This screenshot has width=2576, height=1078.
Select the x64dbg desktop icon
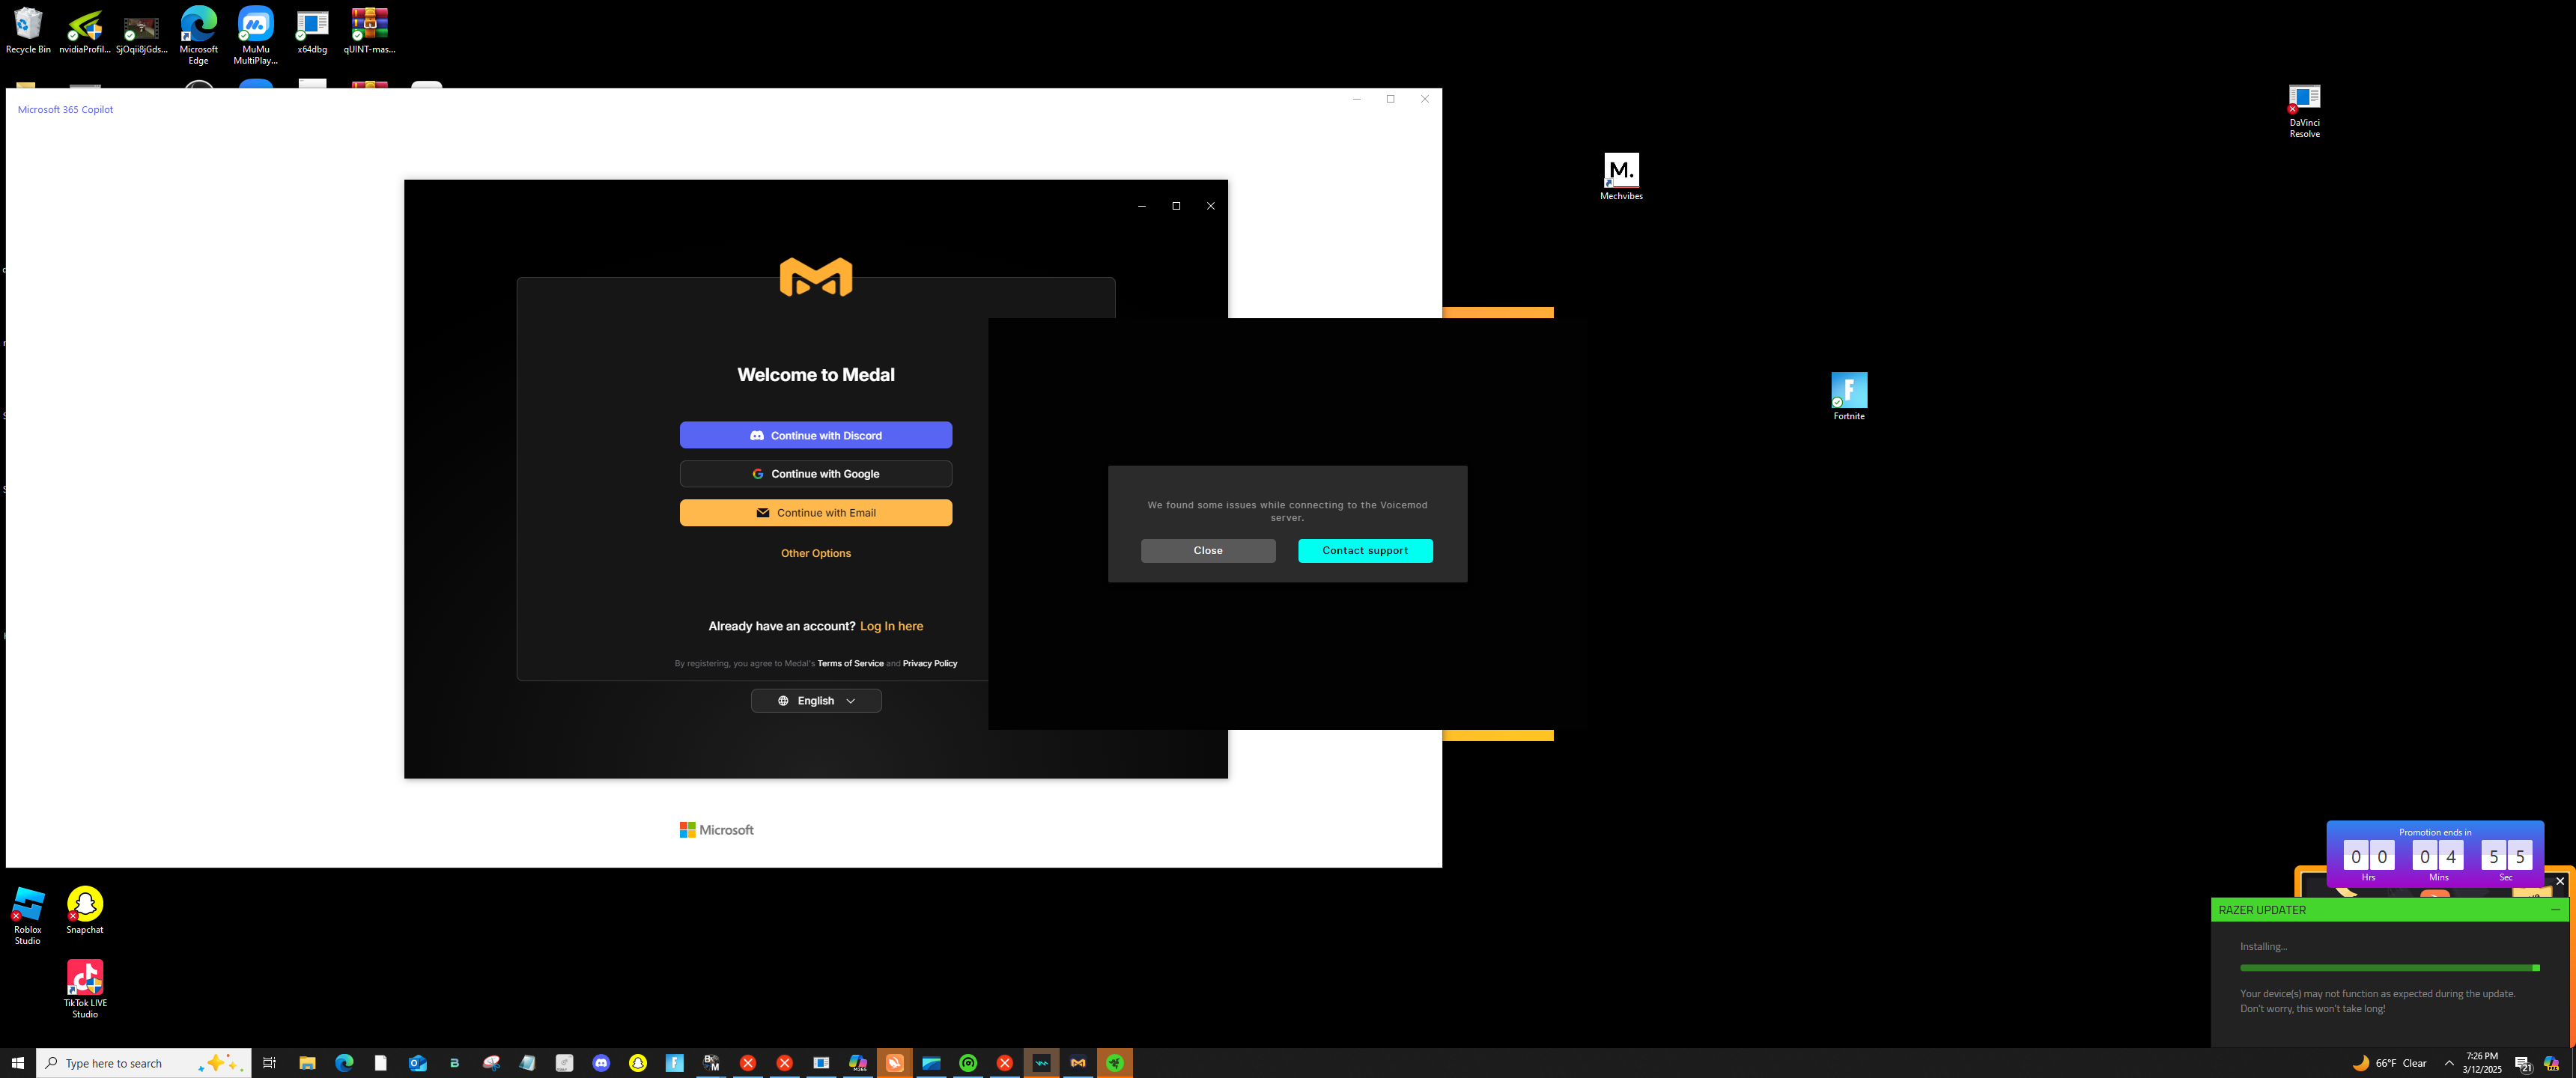pyautogui.click(x=312, y=31)
